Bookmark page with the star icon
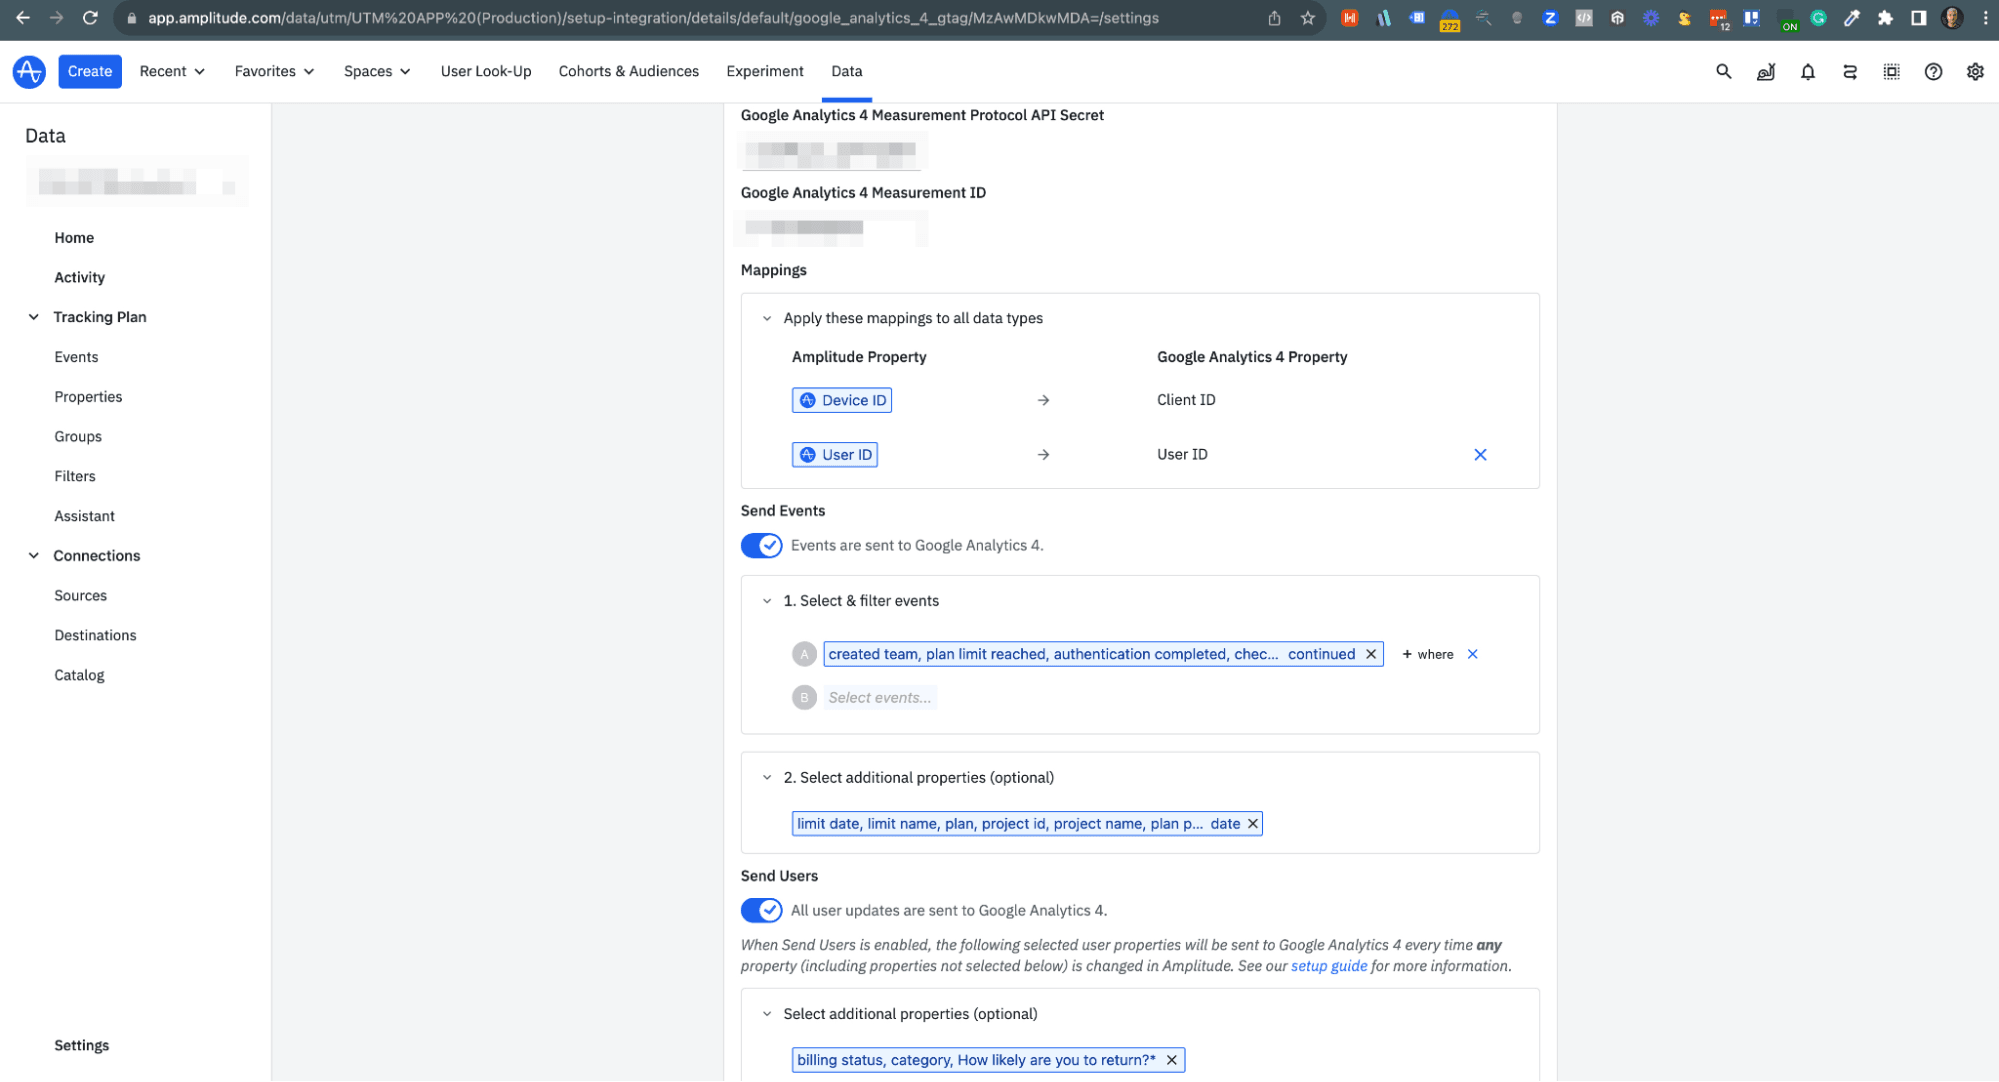 pyautogui.click(x=1307, y=18)
